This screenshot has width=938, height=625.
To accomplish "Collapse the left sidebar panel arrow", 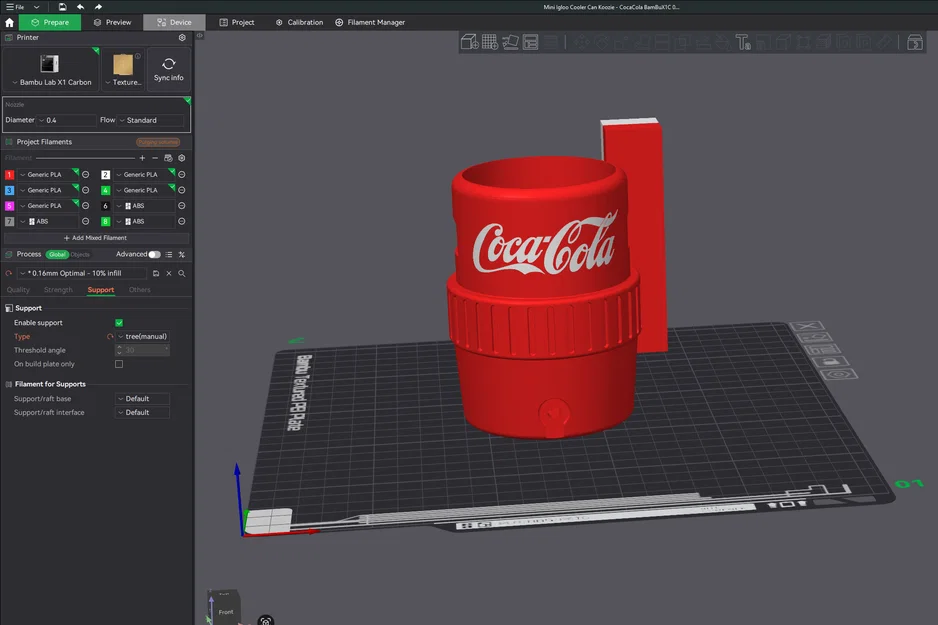I will click(200, 36).
